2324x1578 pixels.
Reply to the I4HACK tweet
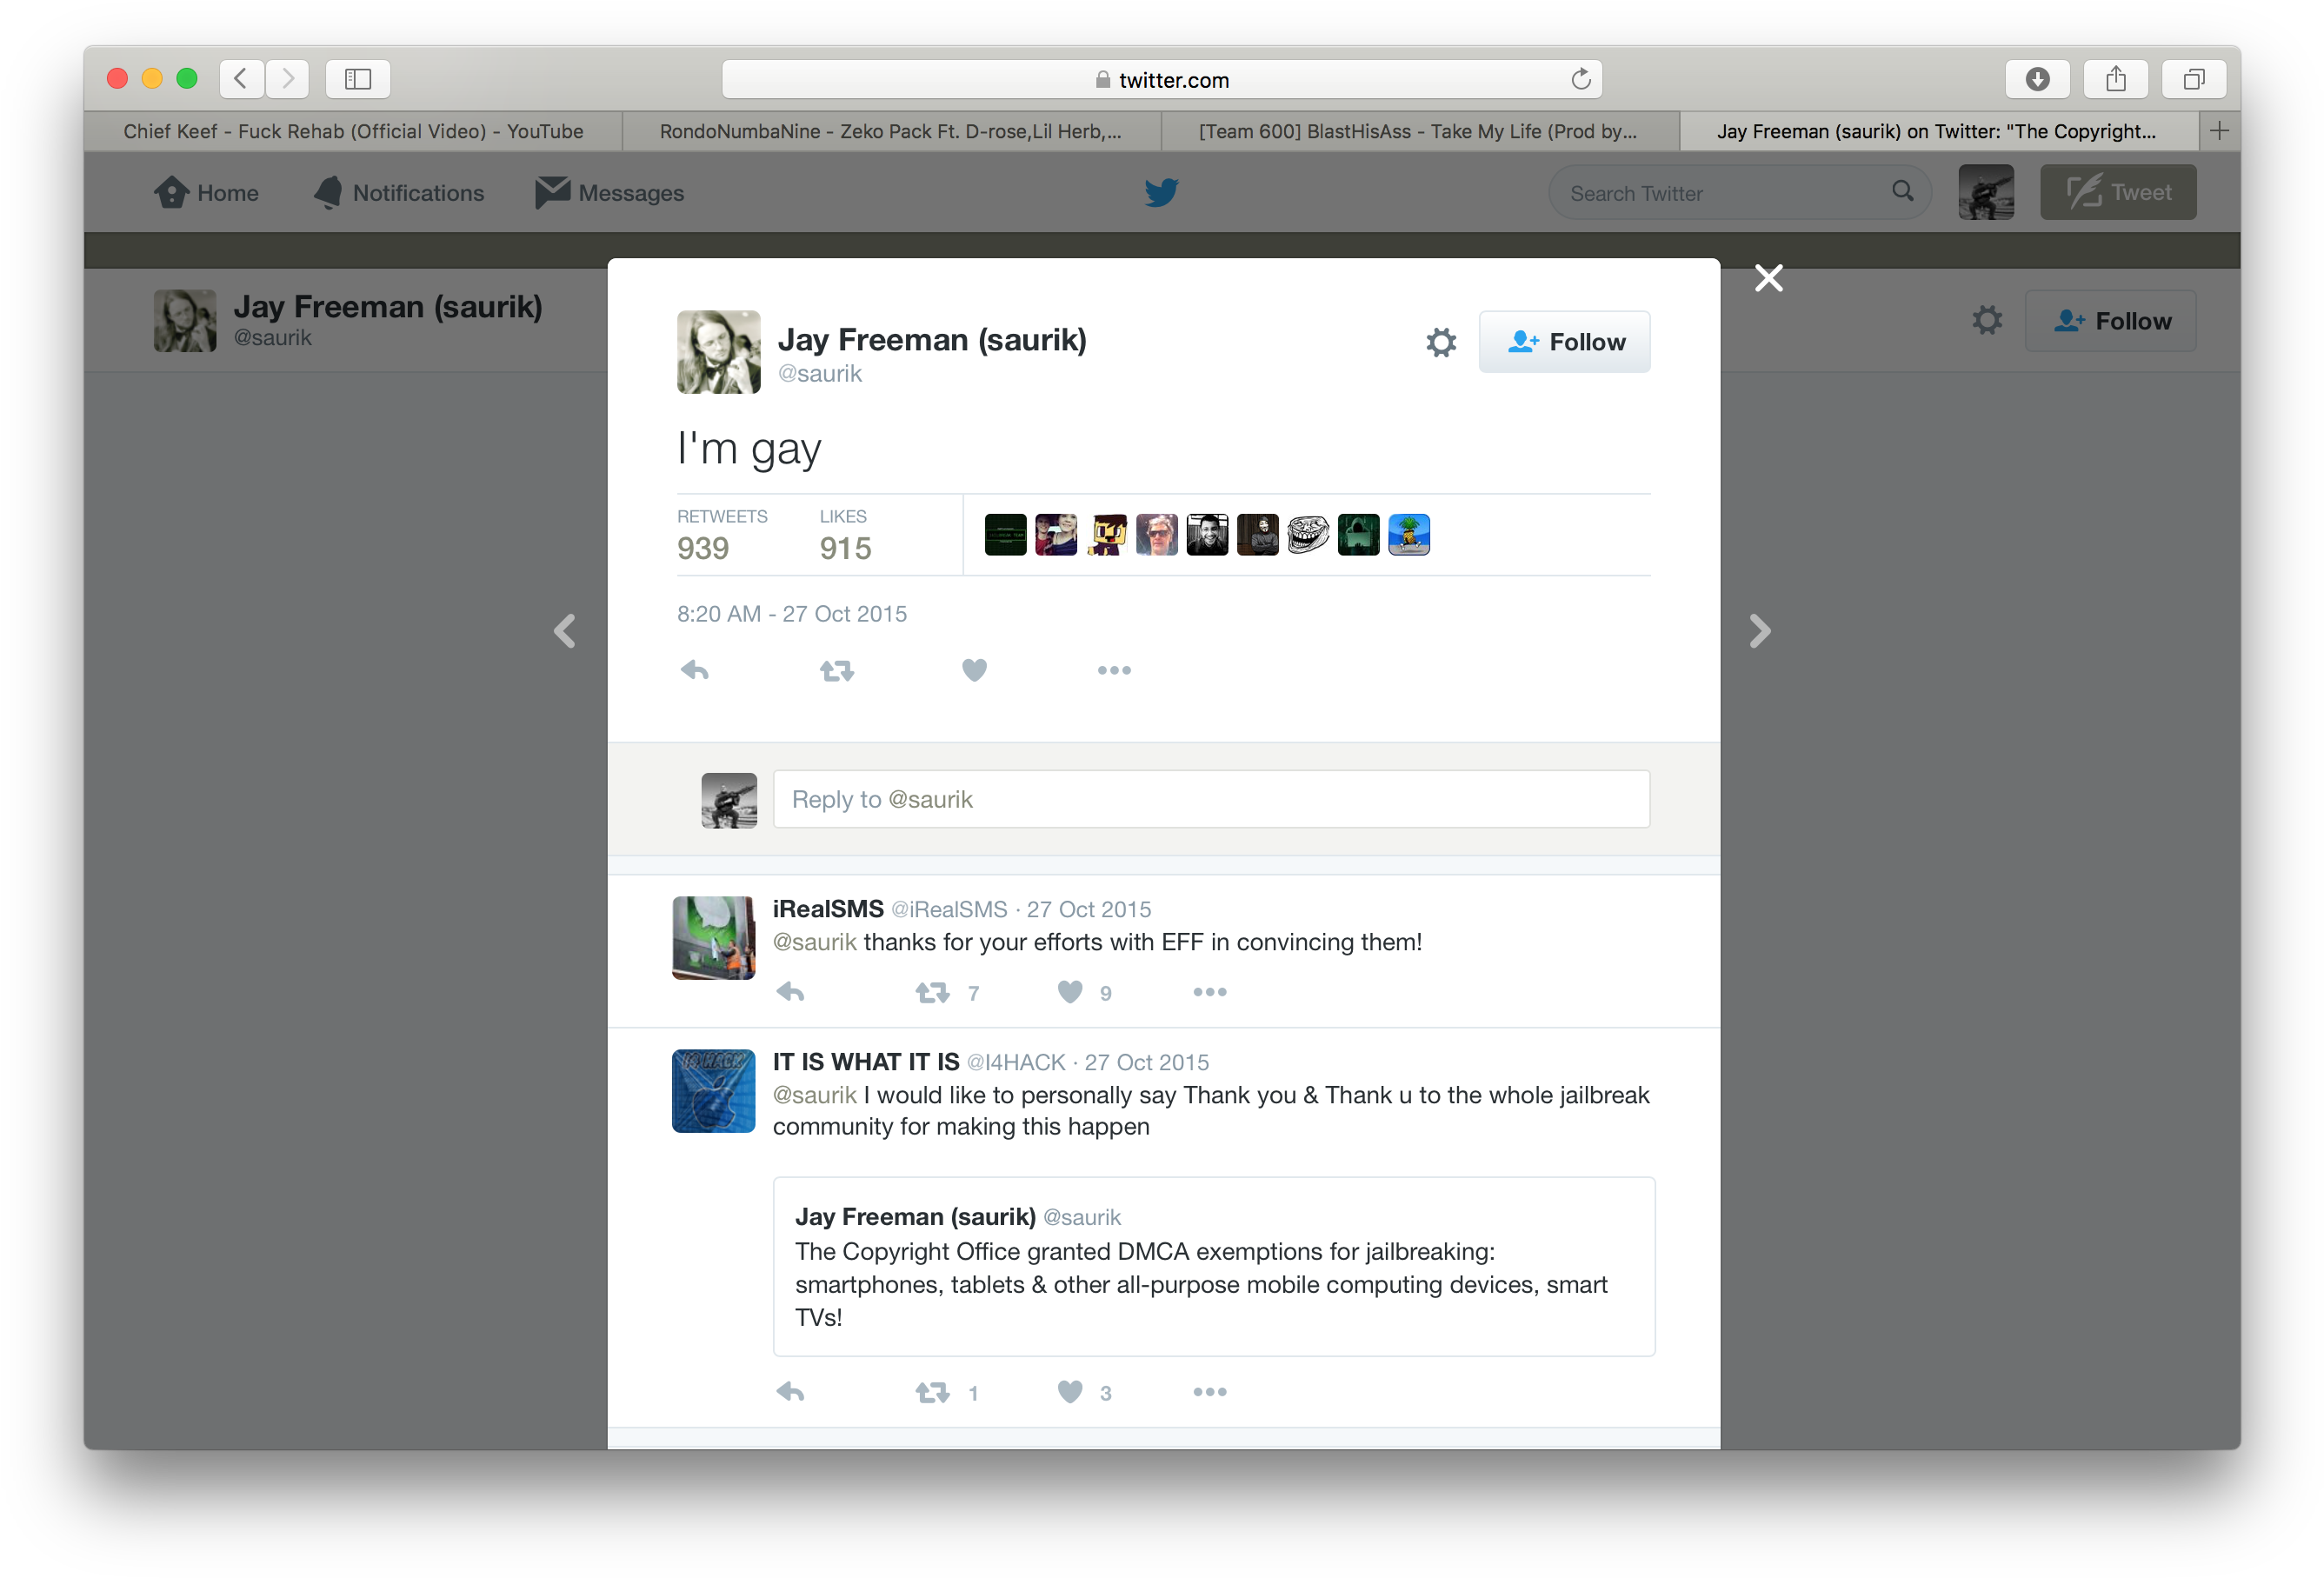[790, 1392]
